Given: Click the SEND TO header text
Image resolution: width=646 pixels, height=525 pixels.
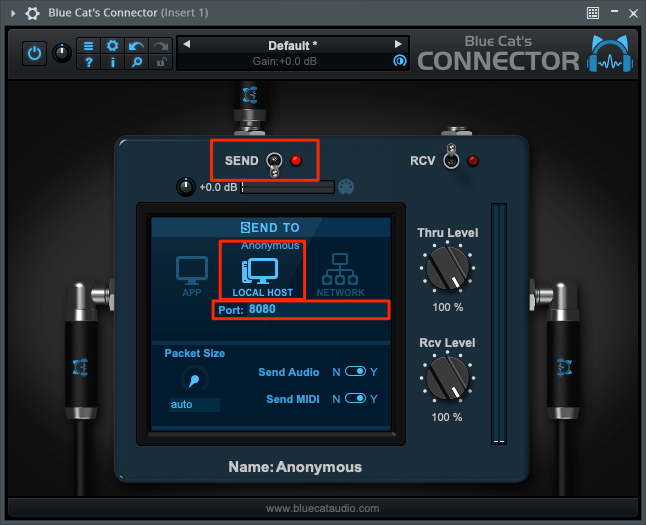Looking at the screenshot, I should pyautogui.click(x=270, y=227).
